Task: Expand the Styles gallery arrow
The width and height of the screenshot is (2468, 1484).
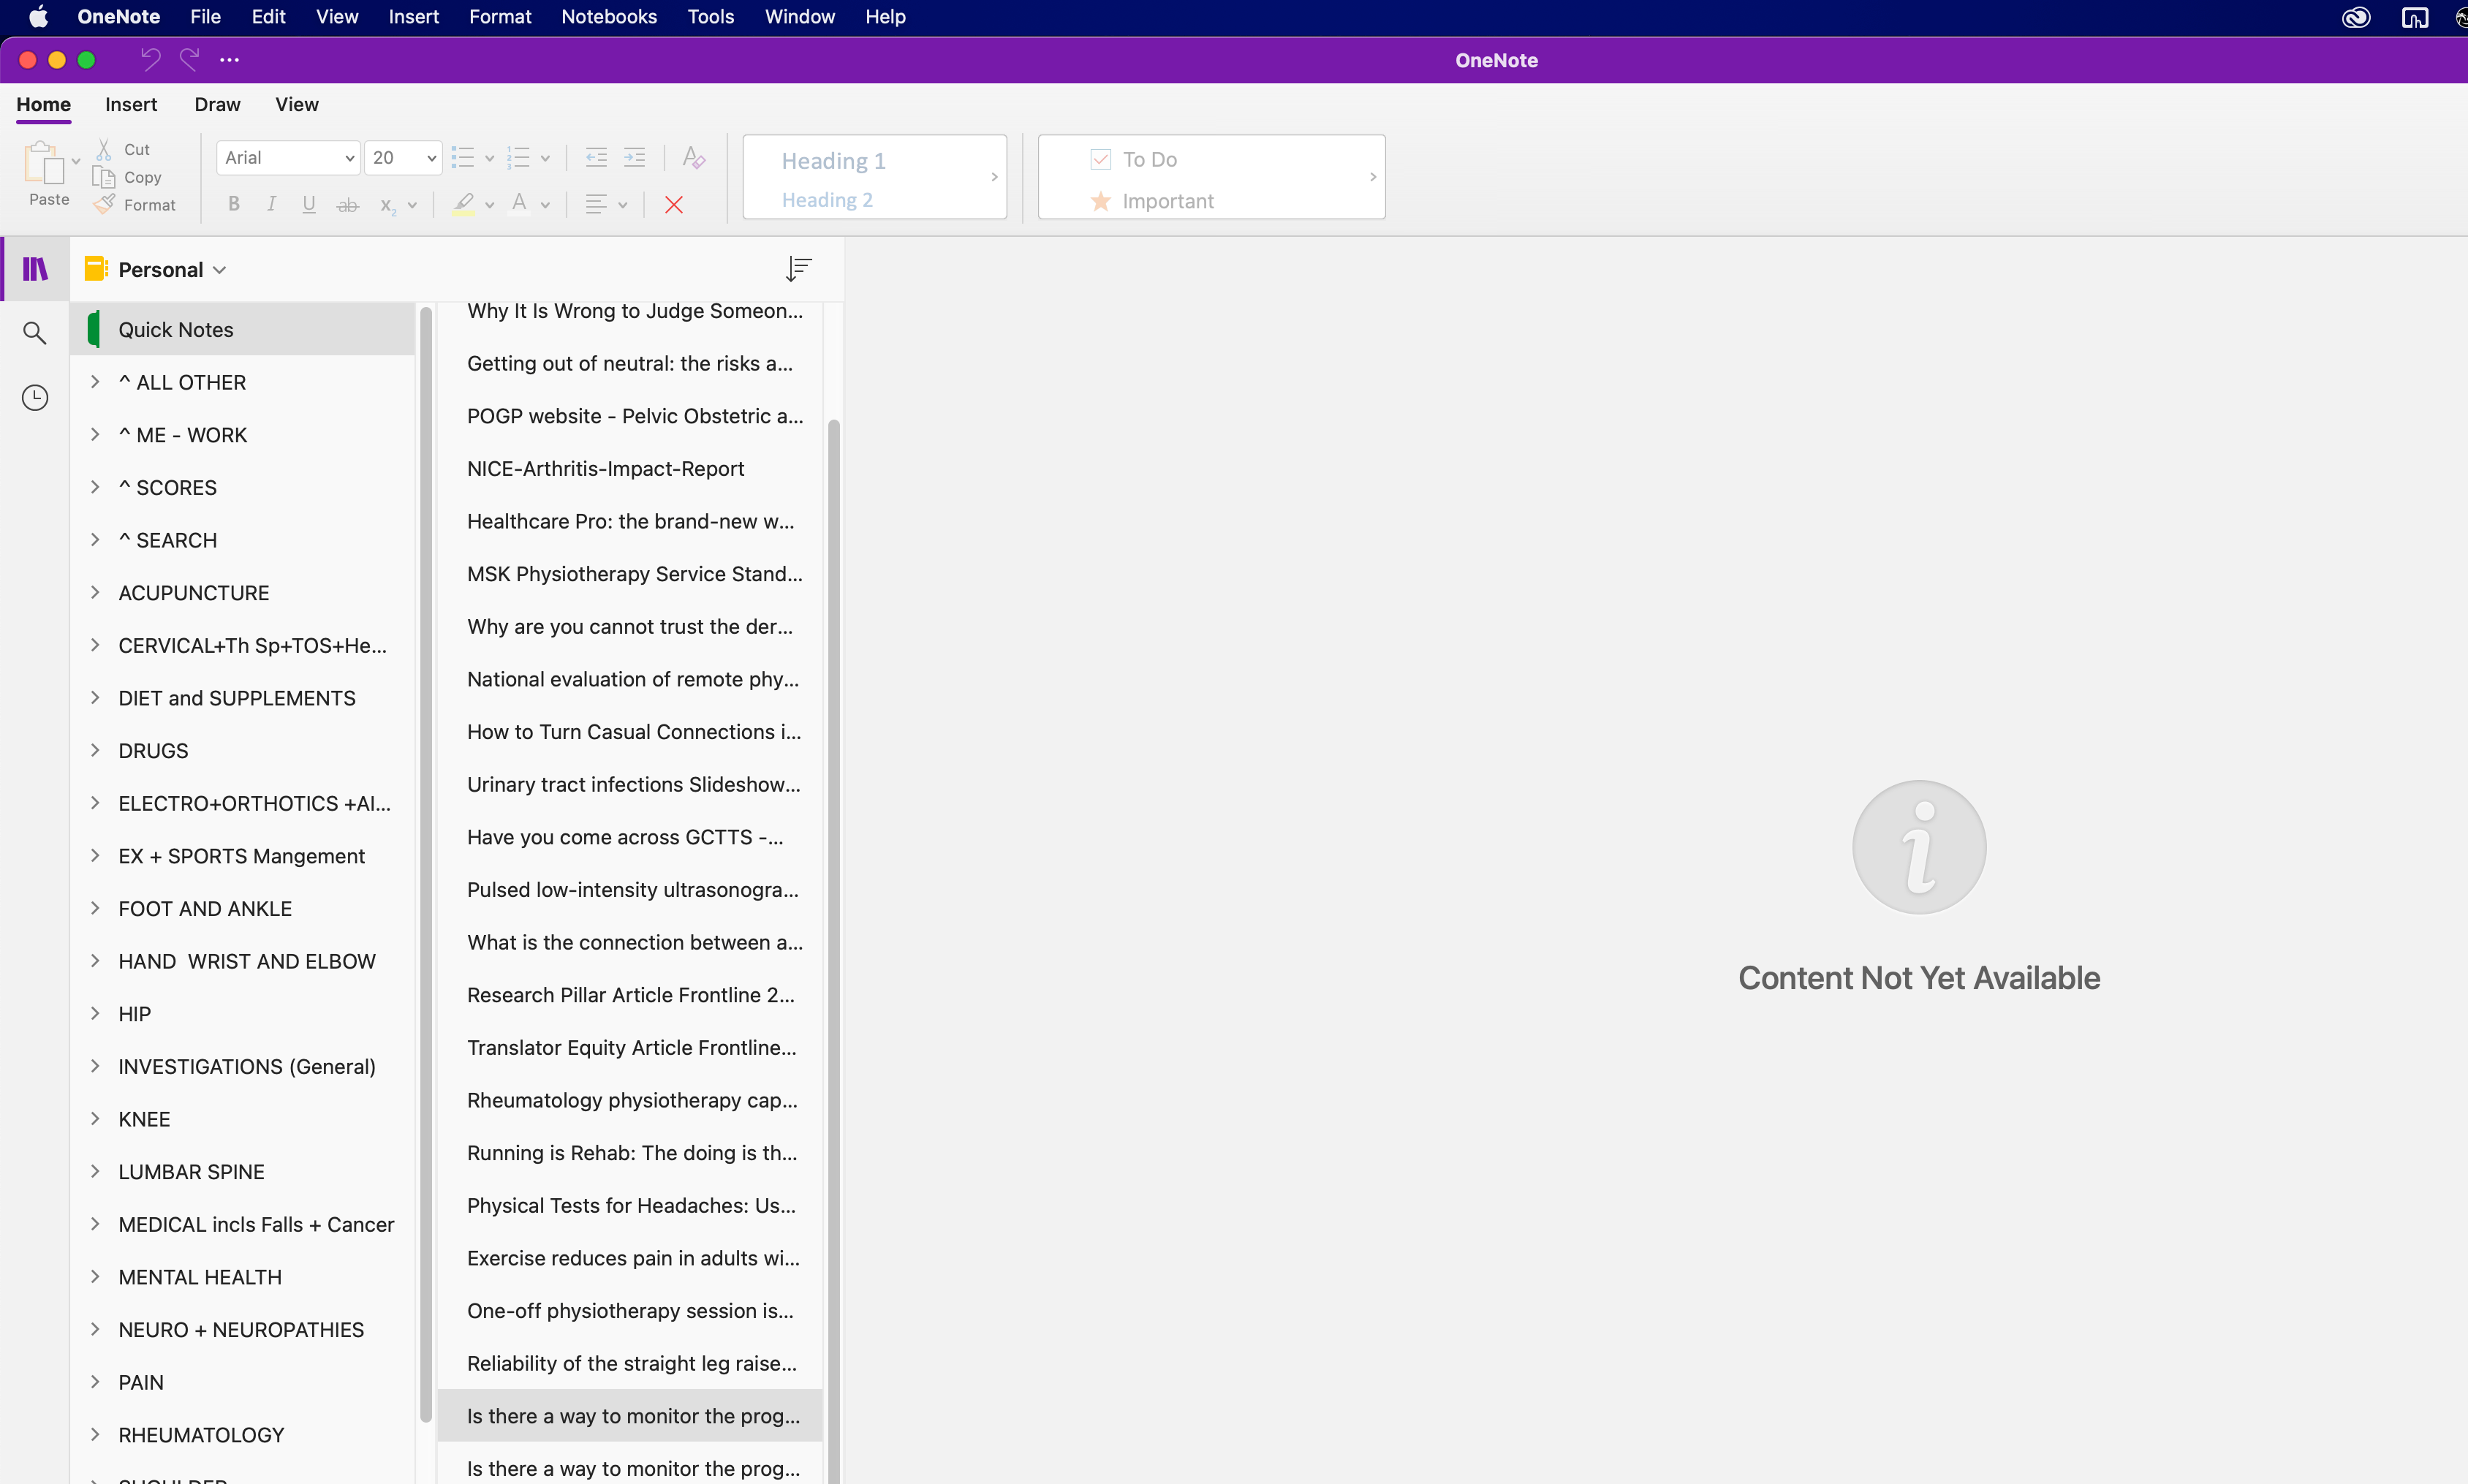Action: click(x=994, y=177)
